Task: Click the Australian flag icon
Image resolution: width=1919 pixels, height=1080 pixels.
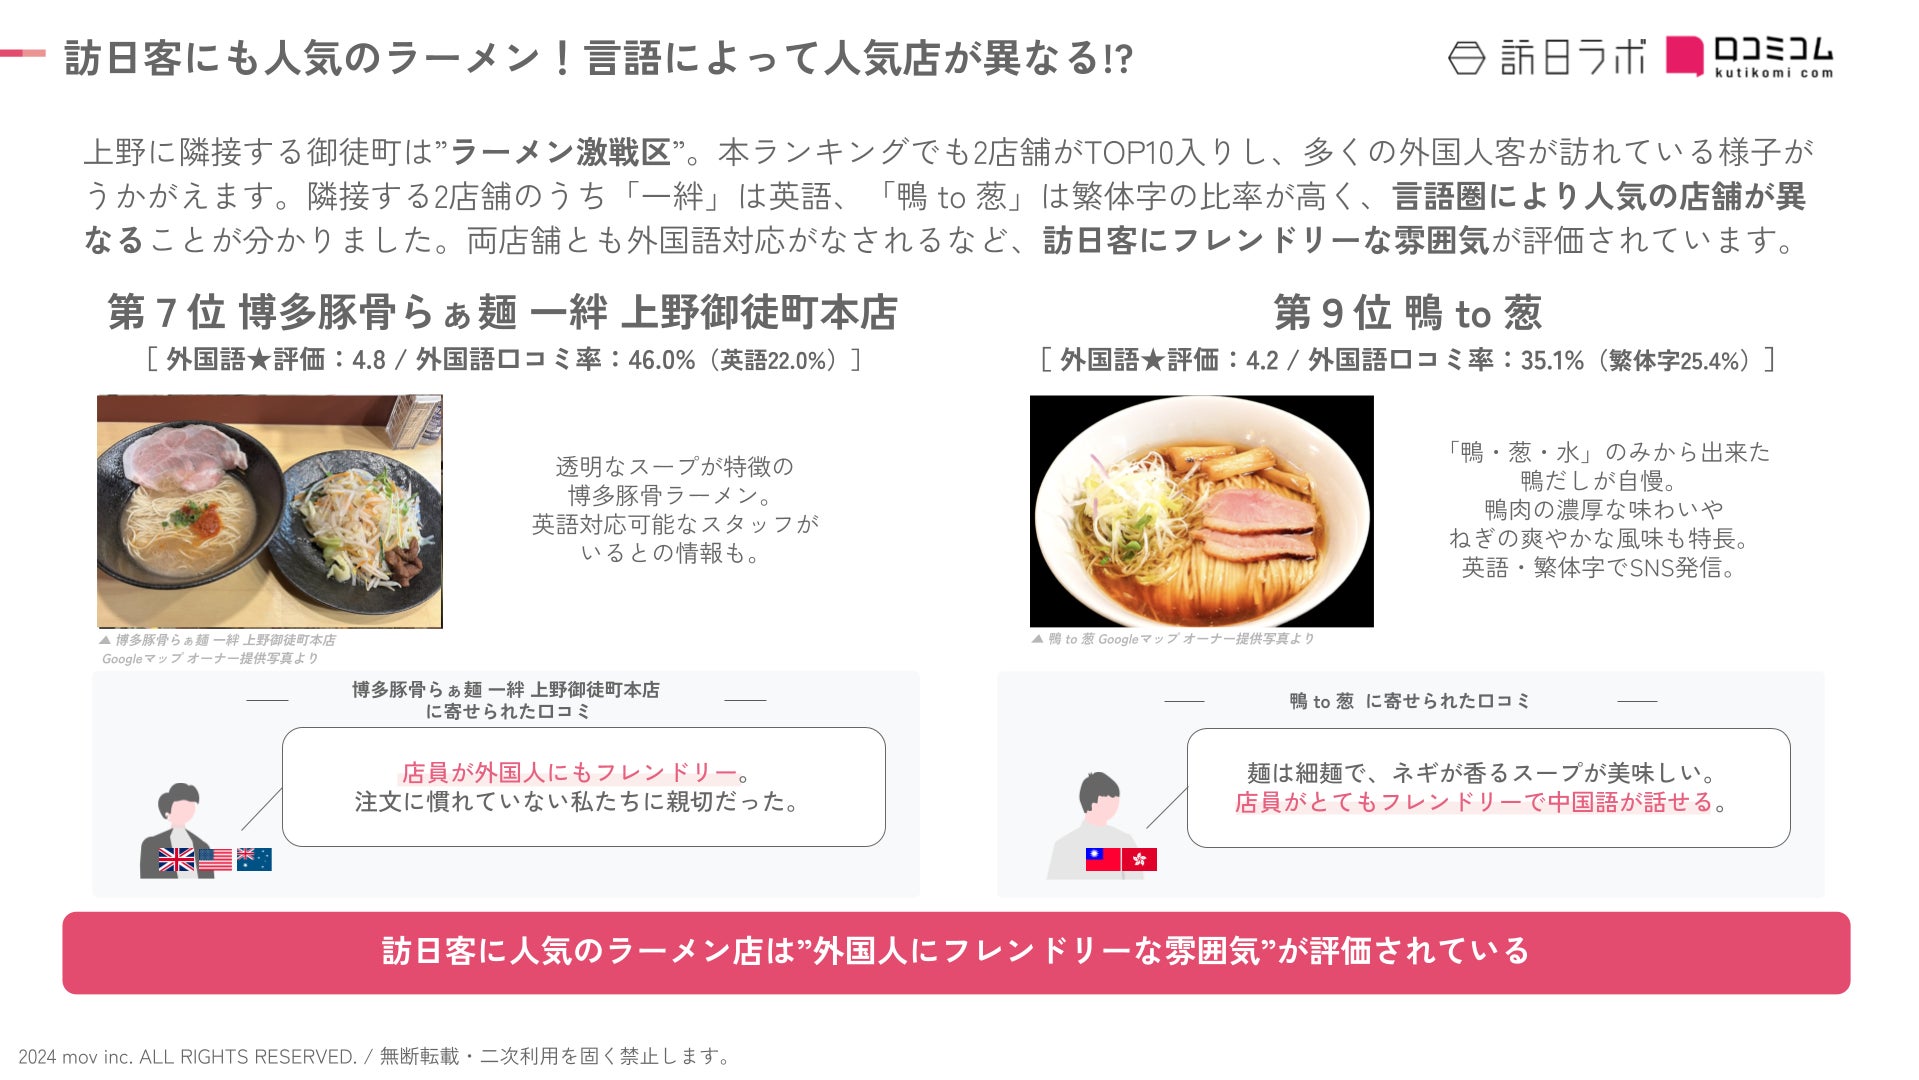Action: (254, 859)
